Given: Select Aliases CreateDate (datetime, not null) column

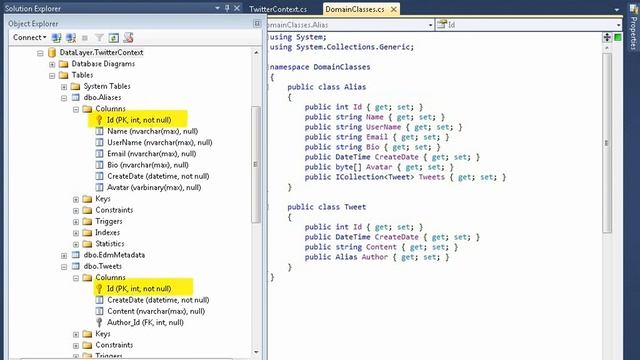Looking at the screenshot, I should pyautogui.click(x=158, y=176).
